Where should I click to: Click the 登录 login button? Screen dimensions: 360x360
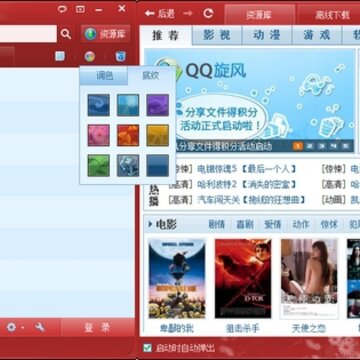(x=97, y=328)
